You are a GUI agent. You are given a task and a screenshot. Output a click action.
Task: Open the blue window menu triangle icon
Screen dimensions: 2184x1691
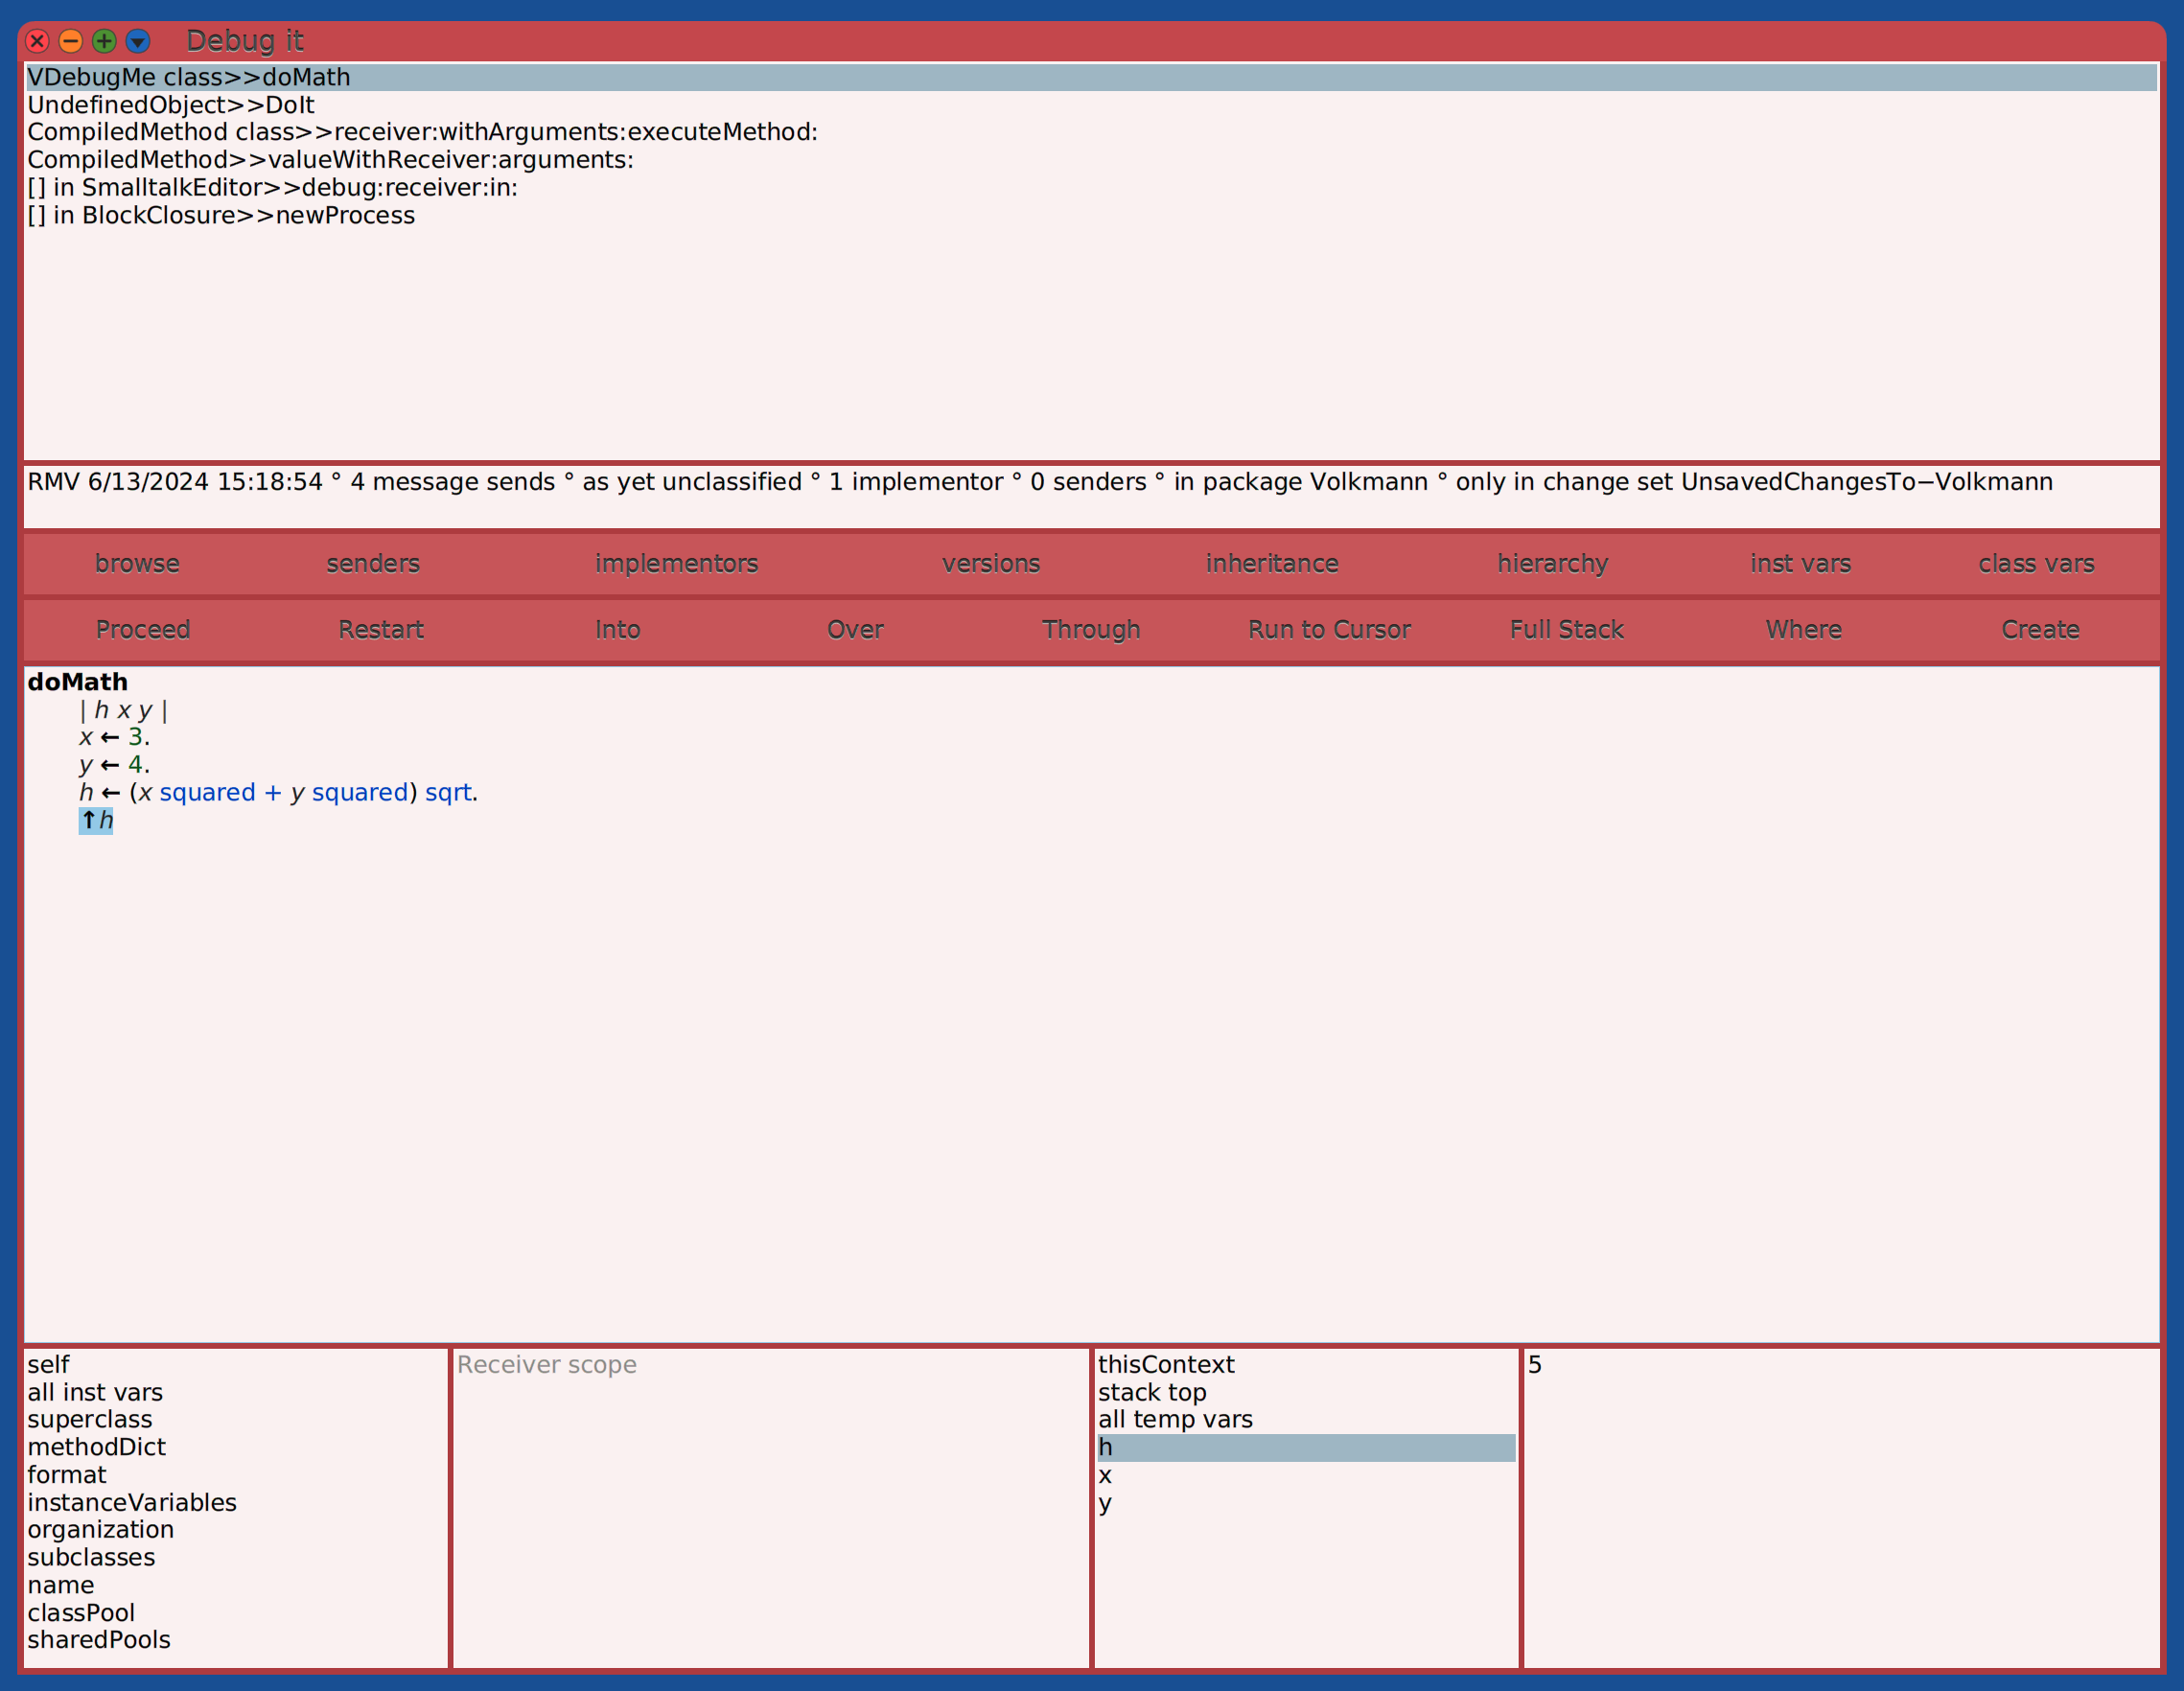[137, 41]
